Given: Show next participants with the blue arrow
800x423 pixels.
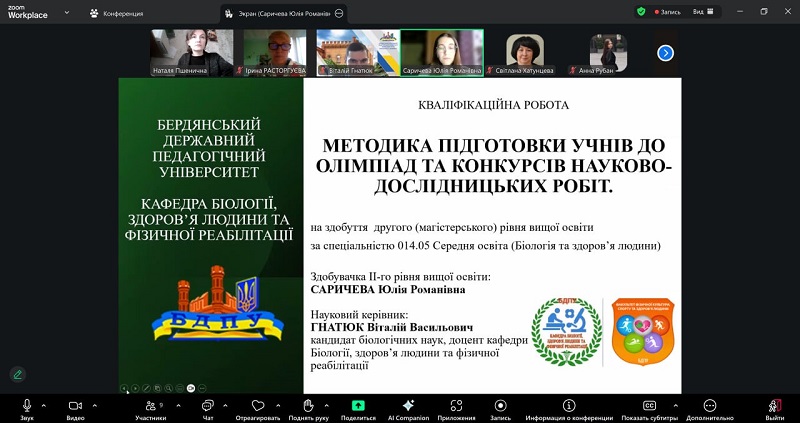Looking at the screenshot, I should [665, 53].
